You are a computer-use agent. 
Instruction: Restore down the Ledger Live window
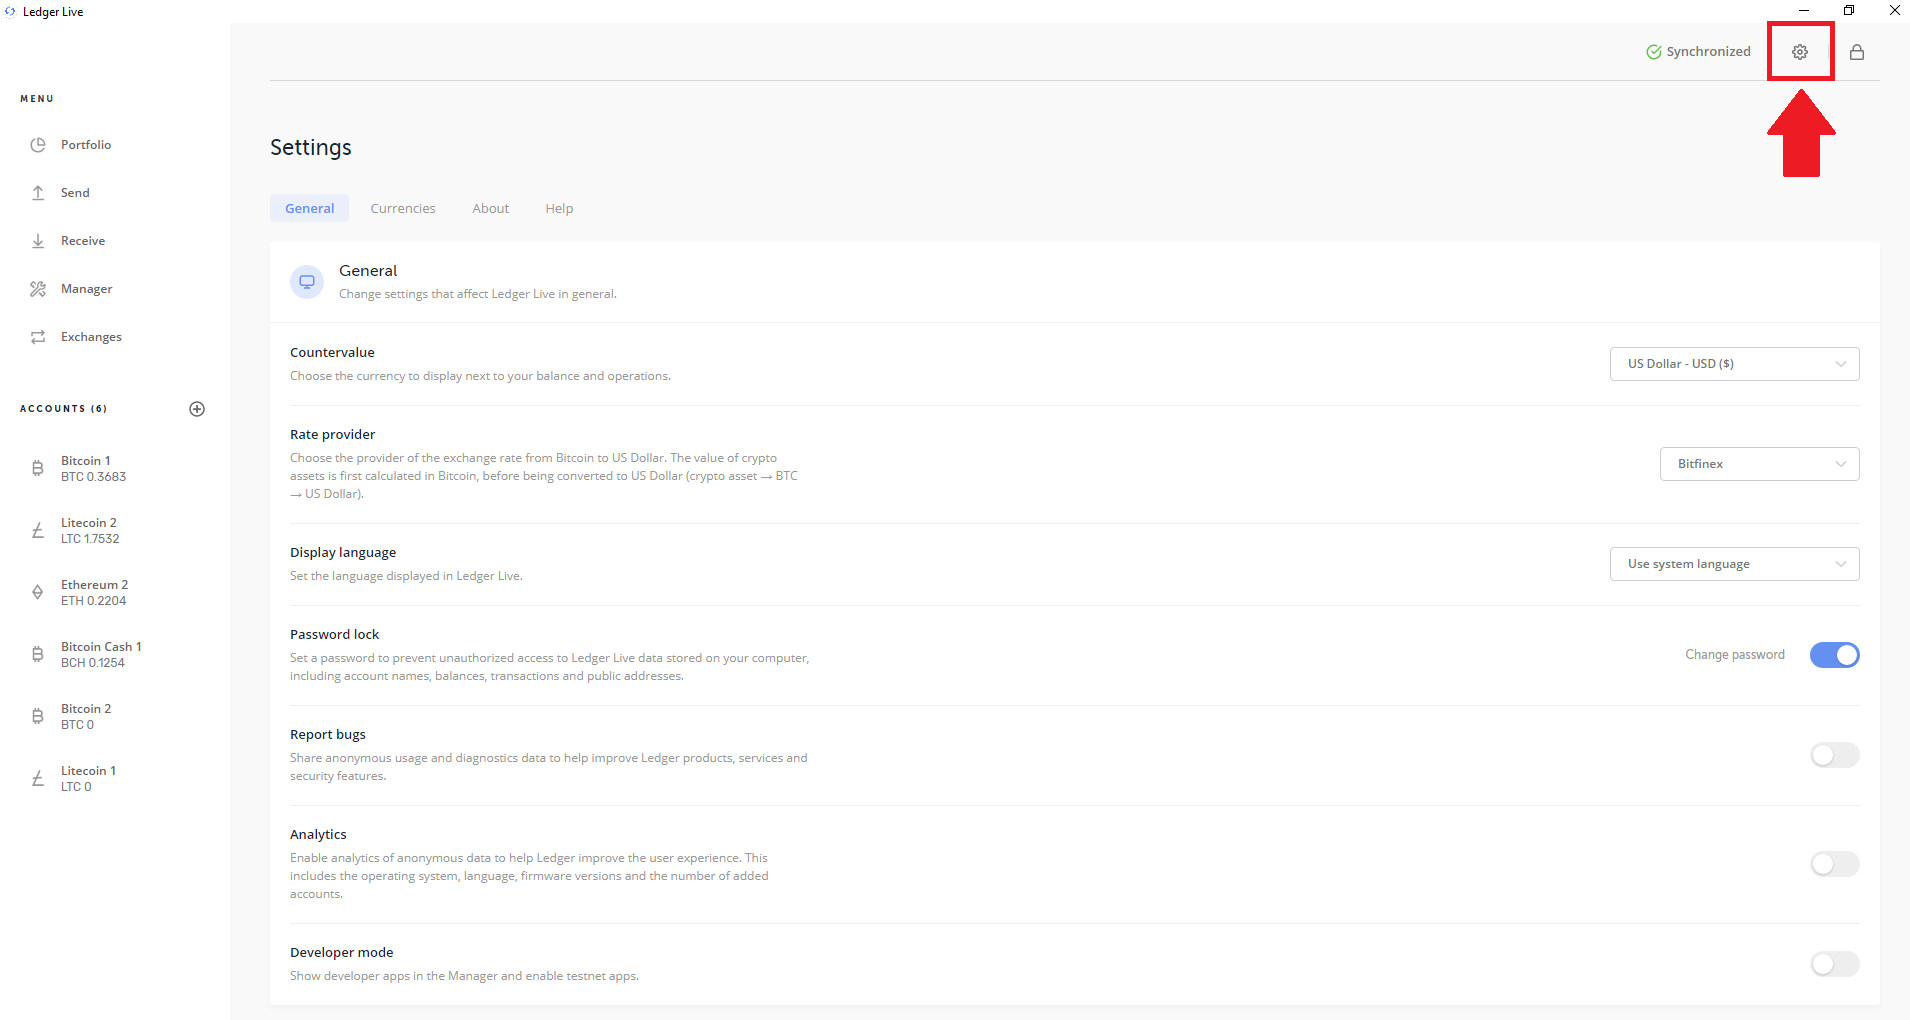pos(1849,11)
